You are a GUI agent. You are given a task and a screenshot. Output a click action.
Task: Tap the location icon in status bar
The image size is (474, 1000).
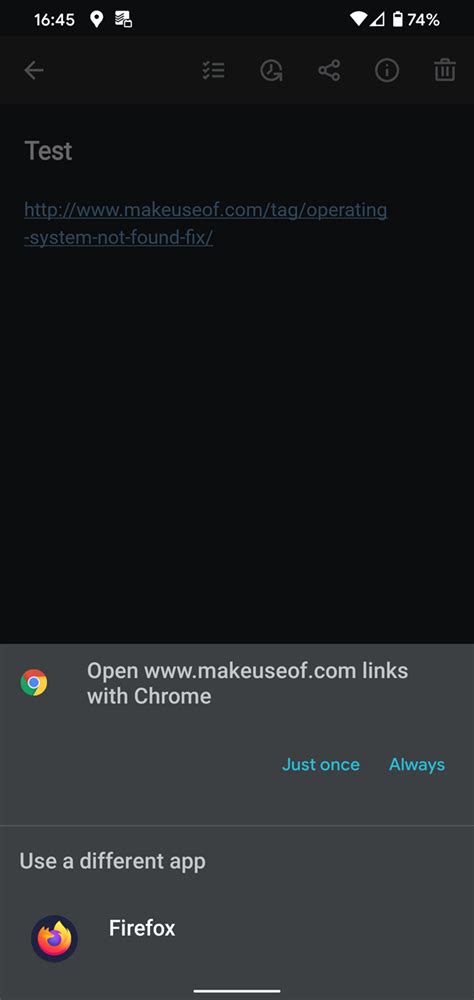tap(96, 19)
